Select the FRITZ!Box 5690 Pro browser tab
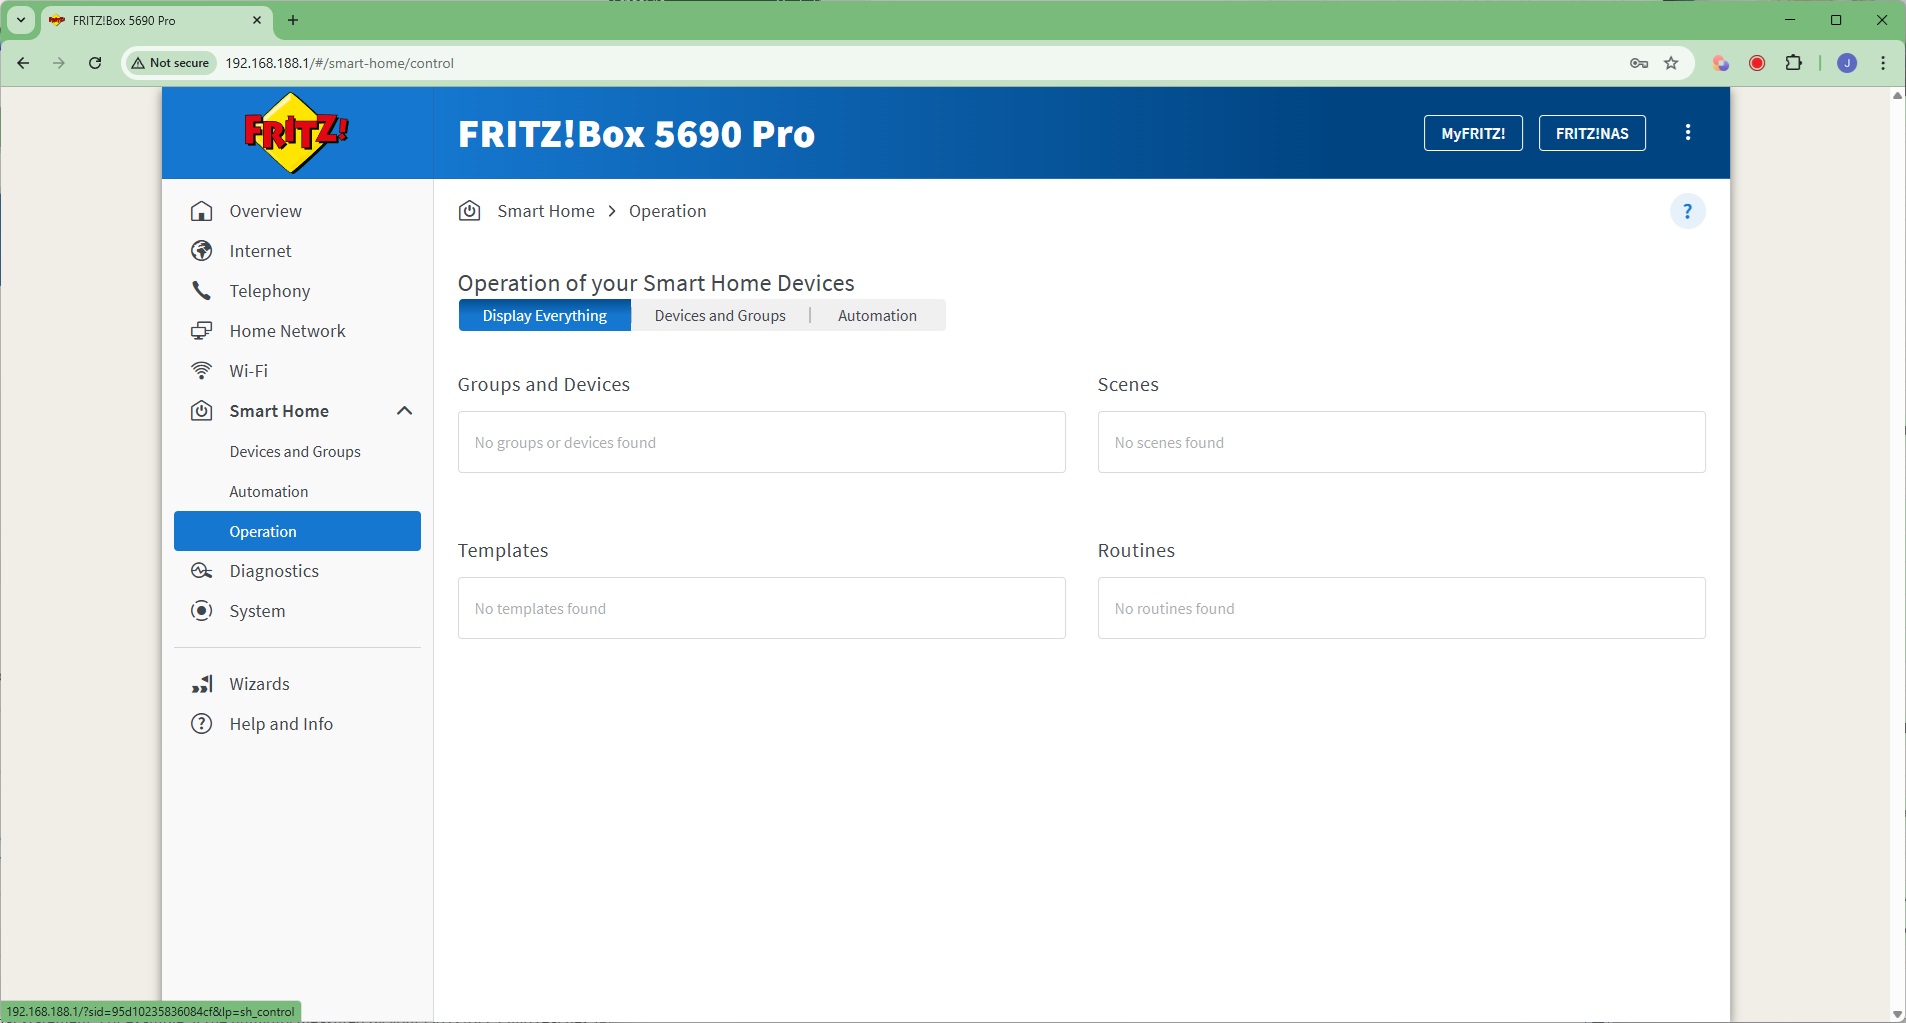The height and width of the screenshot is (1023, 1906). [x=155, y=20]
